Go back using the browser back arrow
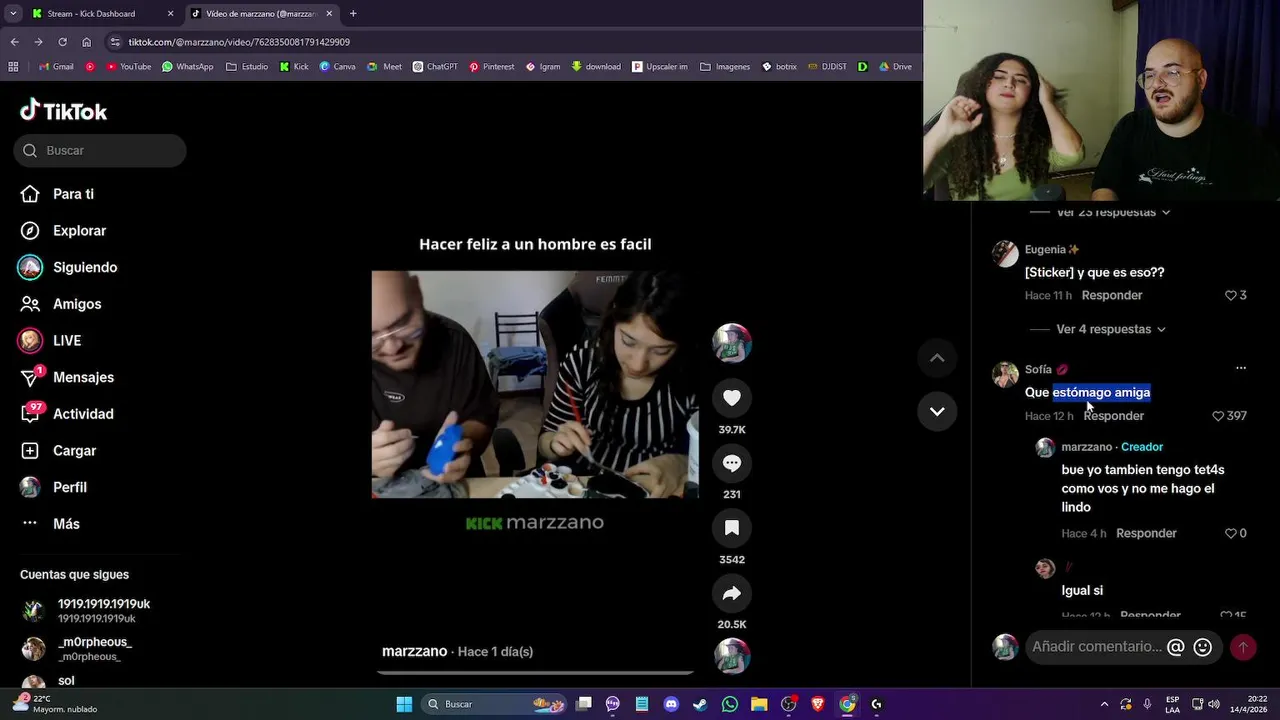Image resolution: width=1280 pixels, height=720 pixels. pyautogui.click(x=14, y=42)
